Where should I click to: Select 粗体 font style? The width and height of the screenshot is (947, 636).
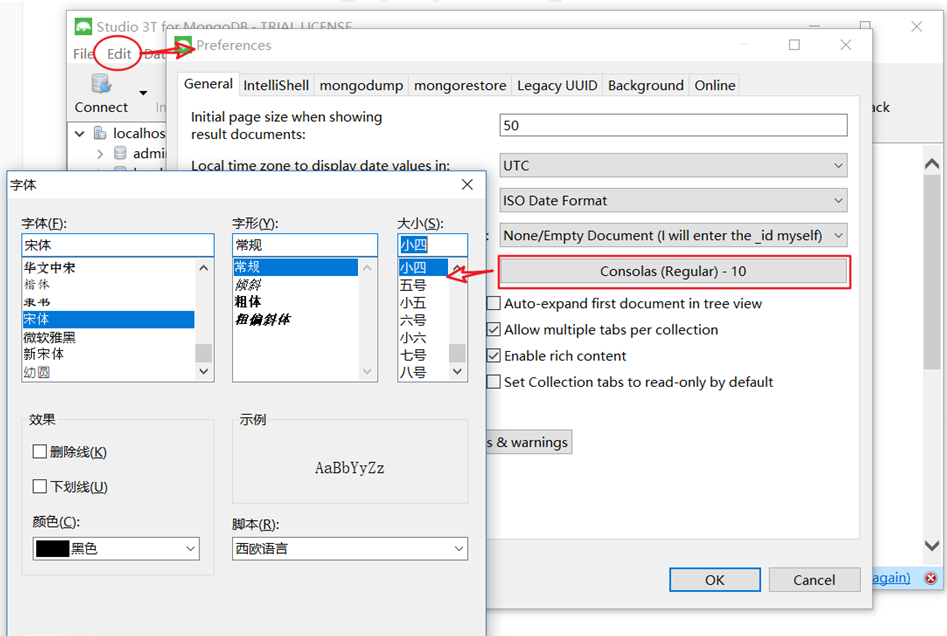[x=295, y=301]
